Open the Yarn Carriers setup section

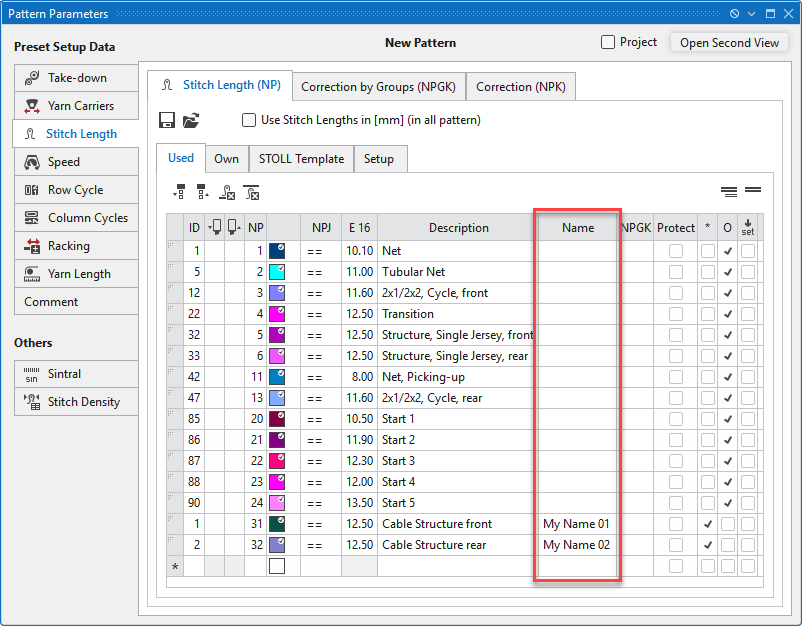click(x=77, y=106)
